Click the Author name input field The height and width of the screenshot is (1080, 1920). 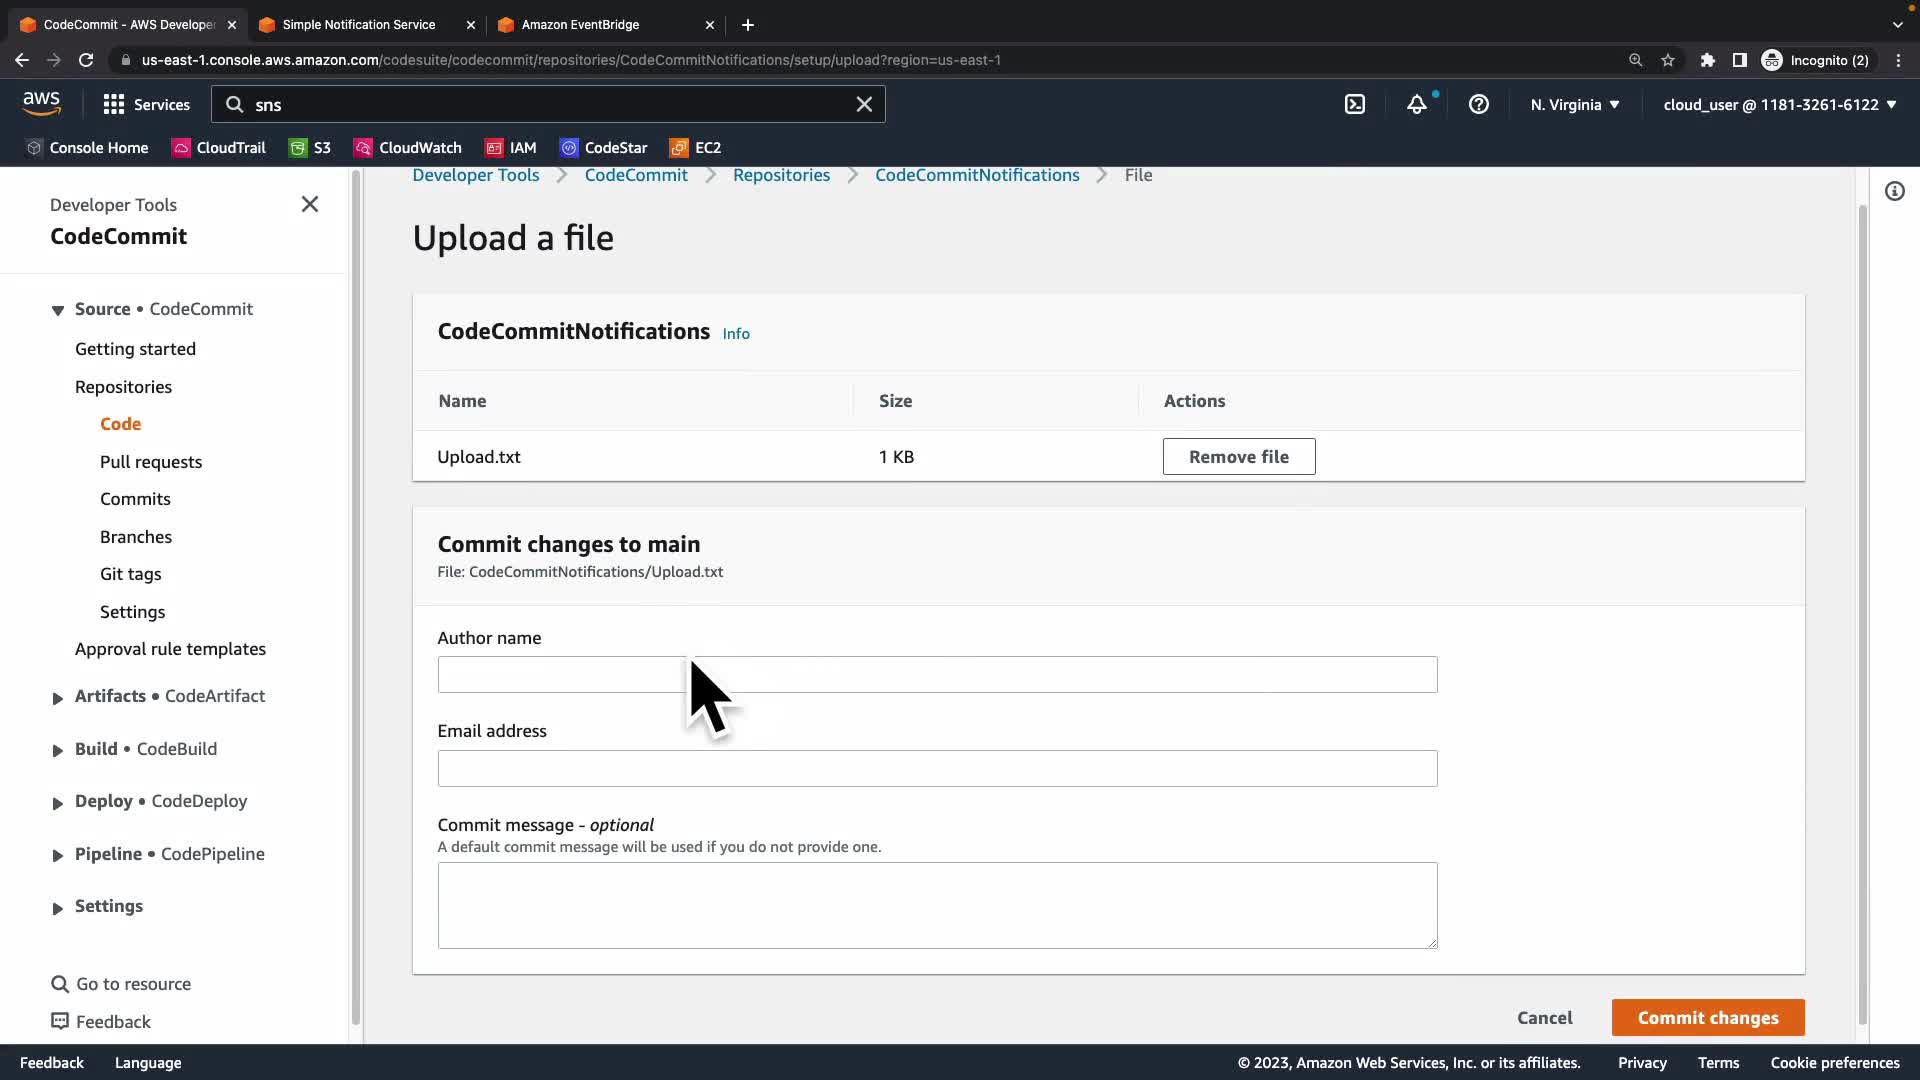coord(937,674)
